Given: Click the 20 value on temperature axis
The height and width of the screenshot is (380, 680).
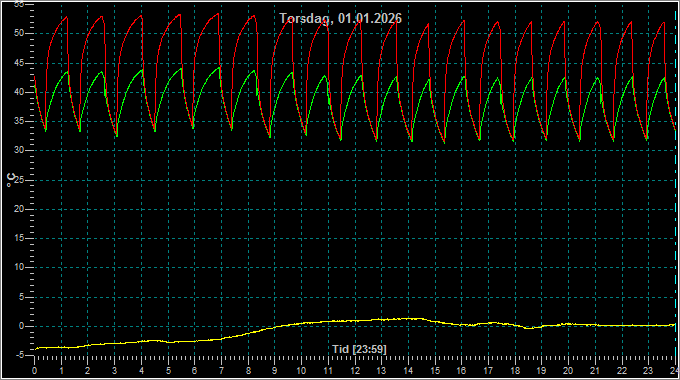Looking at the screenshot, I should tap(19, 209).
